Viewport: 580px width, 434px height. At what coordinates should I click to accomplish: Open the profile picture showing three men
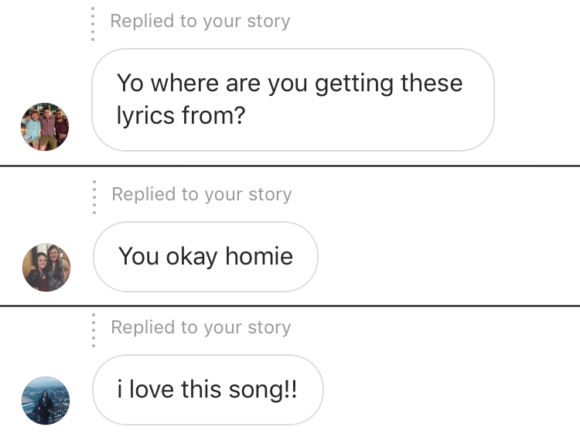coord(45,127)
